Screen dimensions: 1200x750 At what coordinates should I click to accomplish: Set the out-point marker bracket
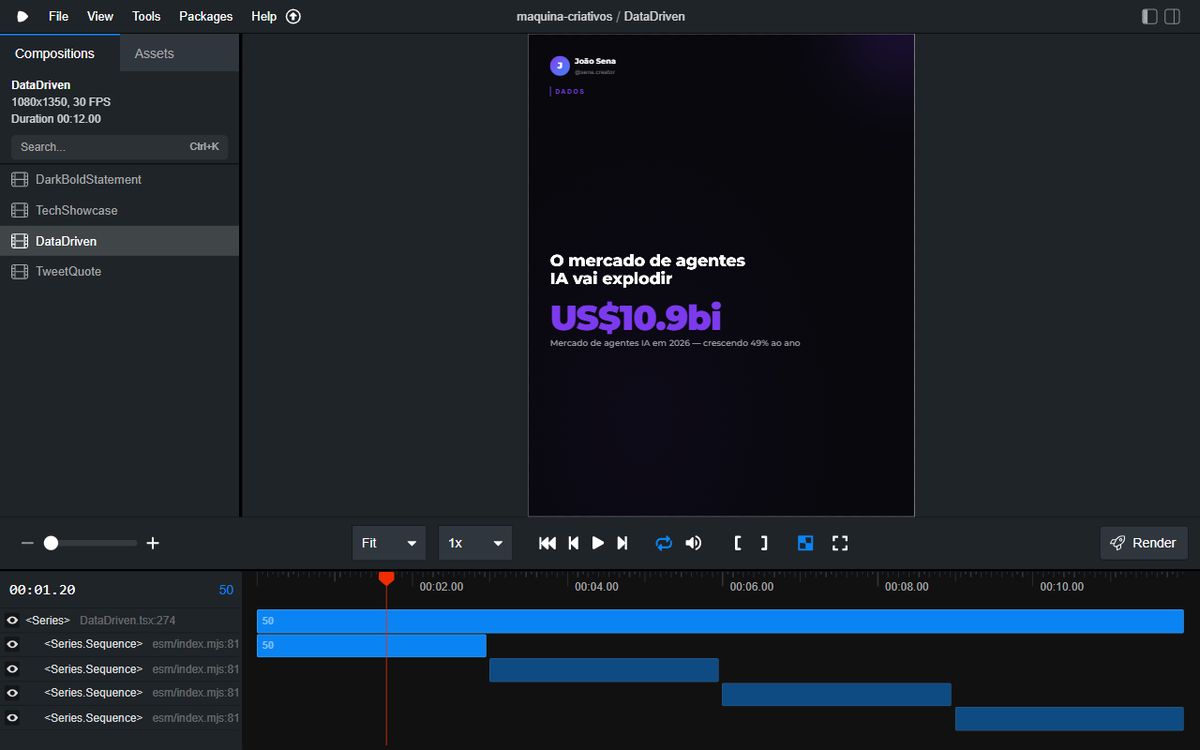tap(764, 543)
